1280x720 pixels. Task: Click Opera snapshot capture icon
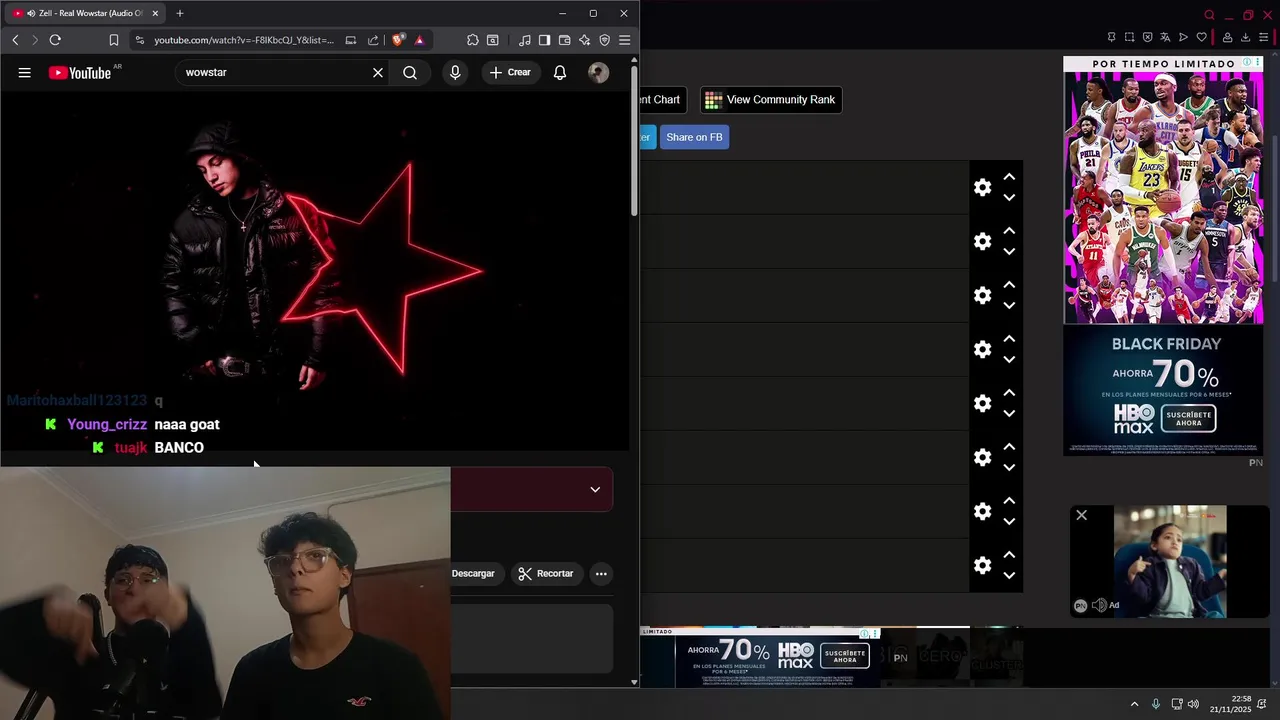coord(1129,37)
